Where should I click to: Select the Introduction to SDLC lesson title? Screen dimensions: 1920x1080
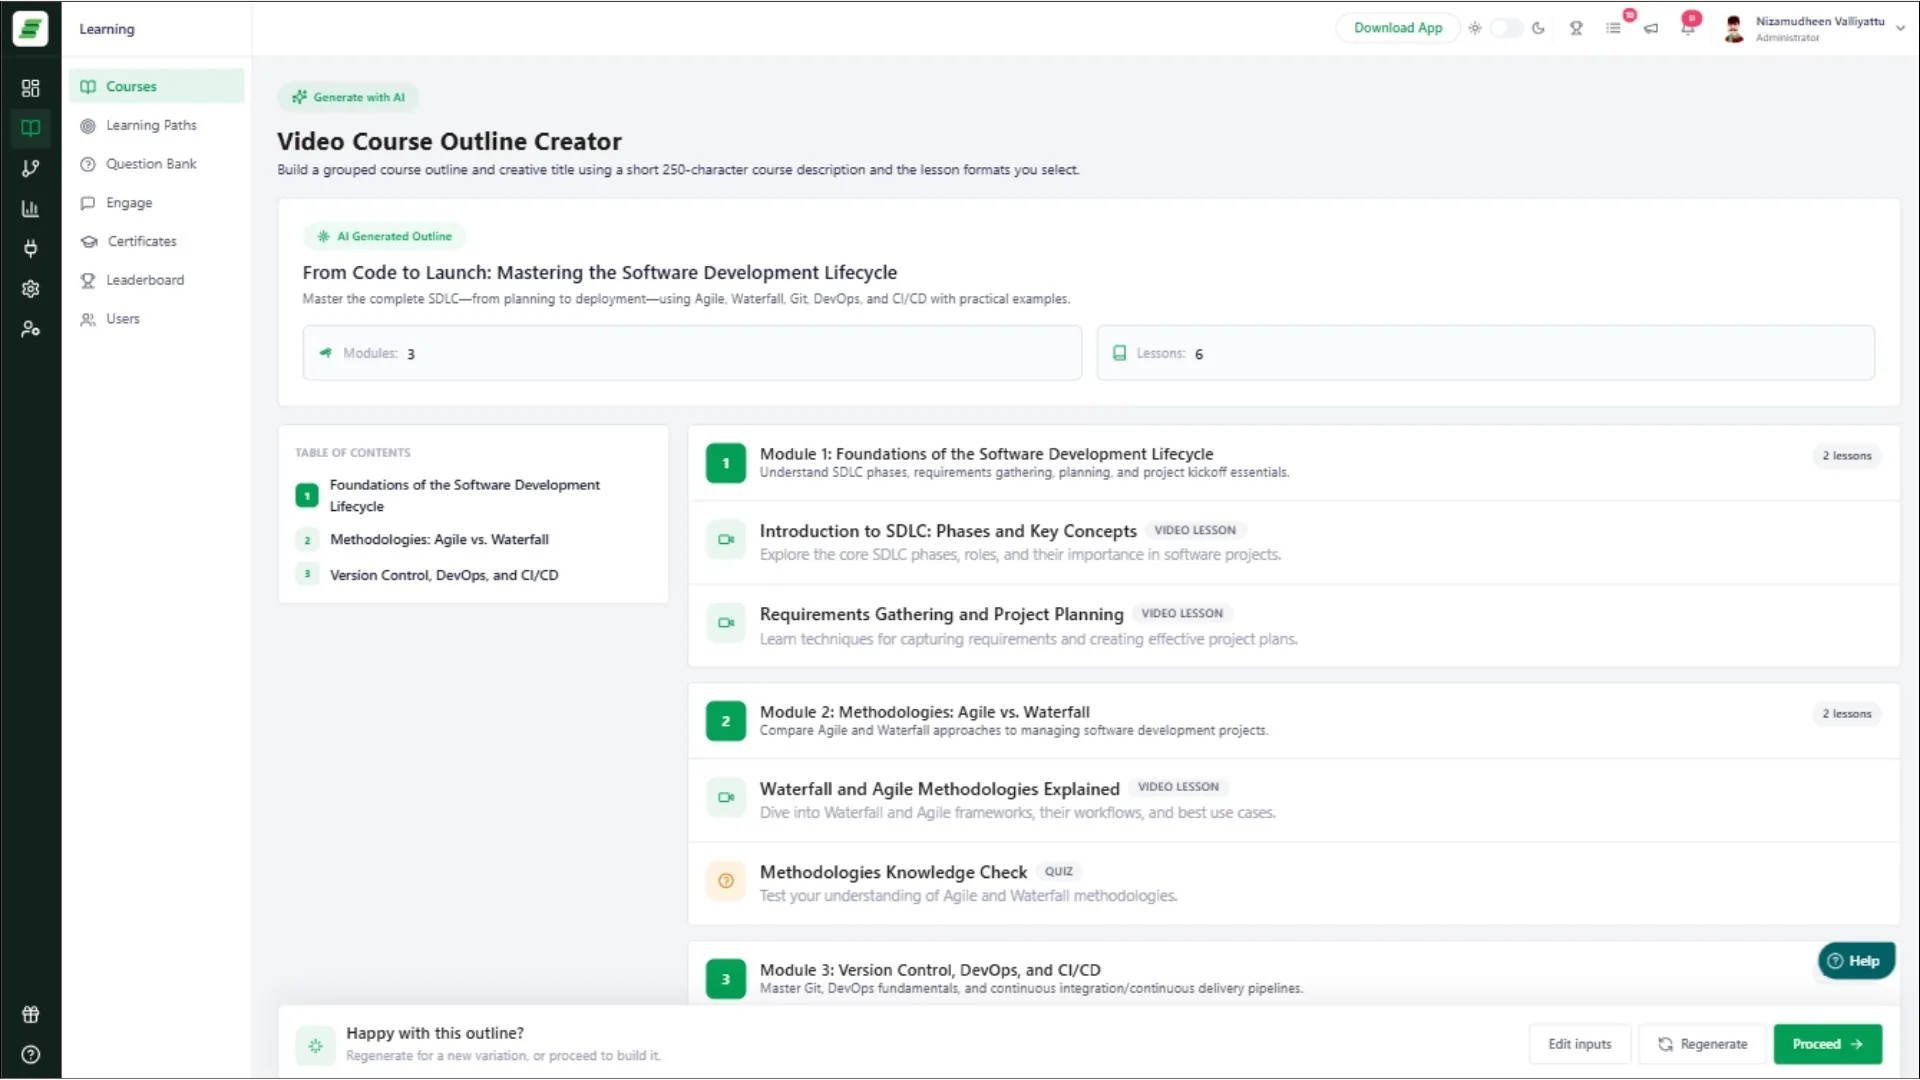948,531
